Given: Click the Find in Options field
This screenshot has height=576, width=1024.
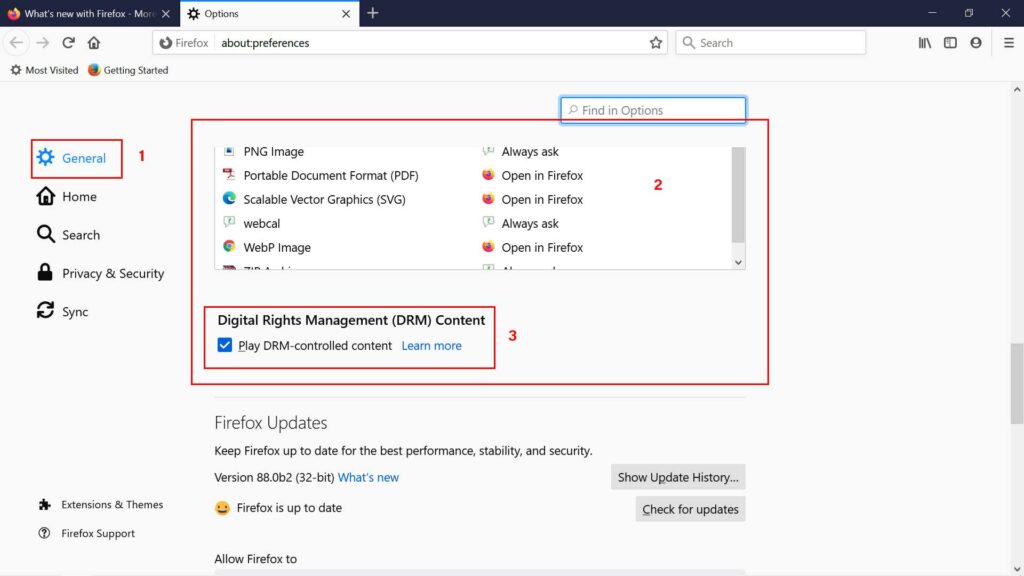Looking at the screenshot, I should (x=653, y=110).
